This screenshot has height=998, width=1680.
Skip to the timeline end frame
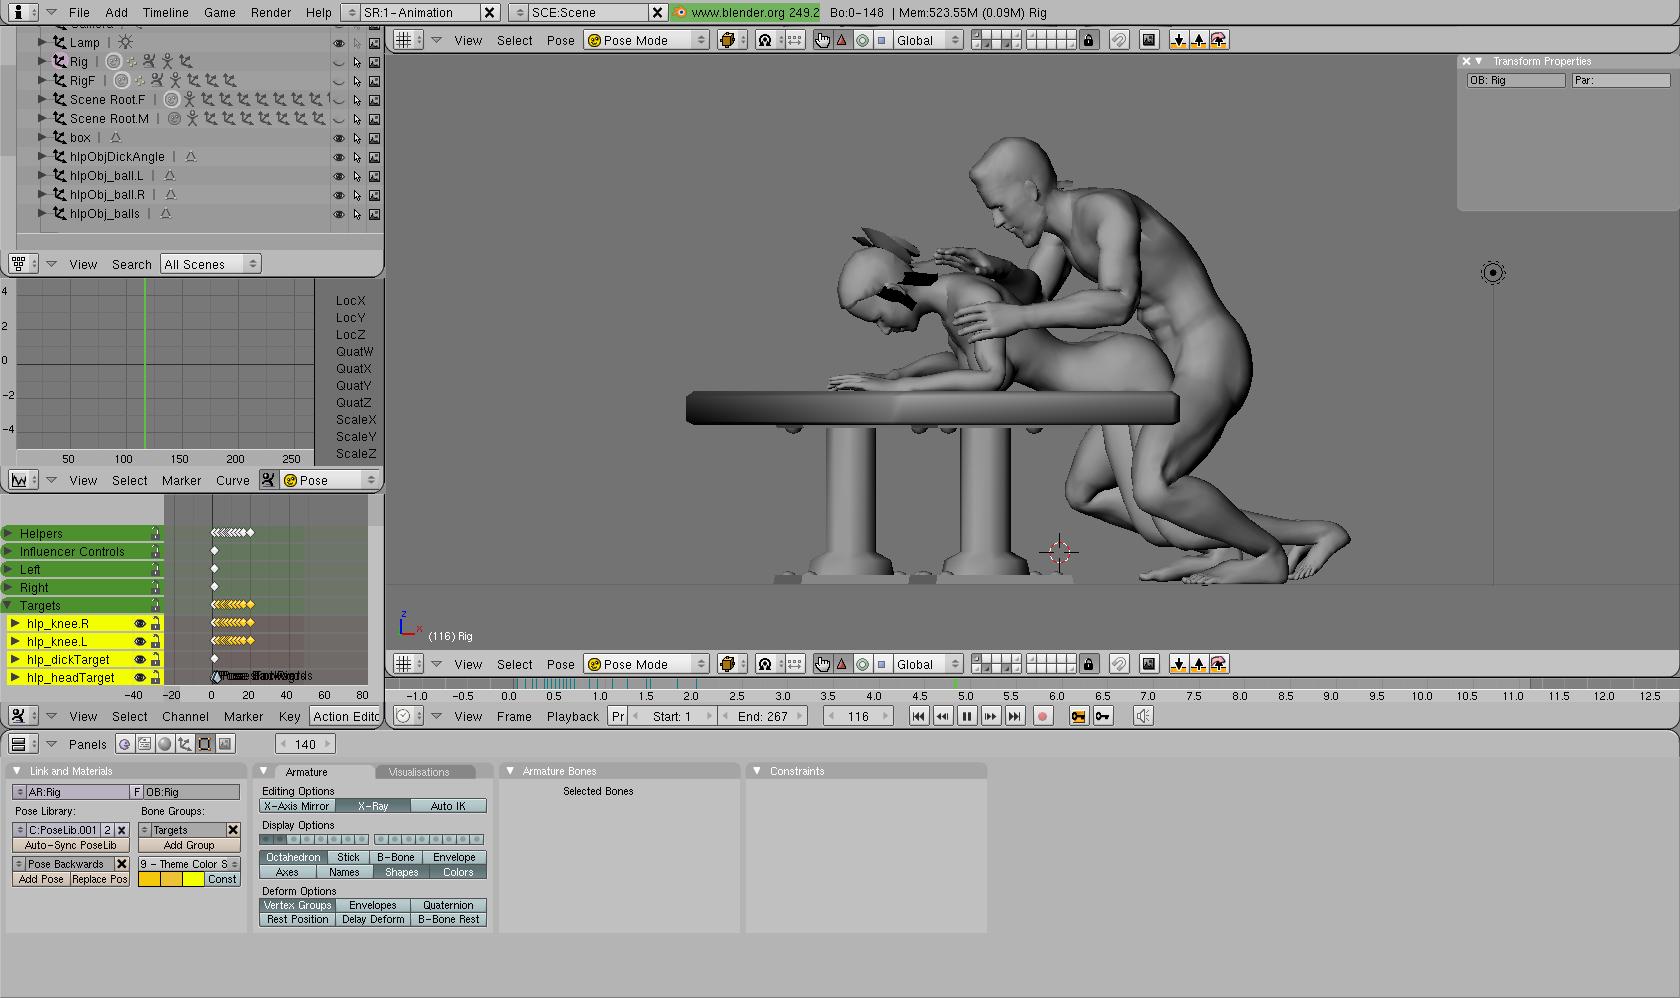pos(1014,716)
